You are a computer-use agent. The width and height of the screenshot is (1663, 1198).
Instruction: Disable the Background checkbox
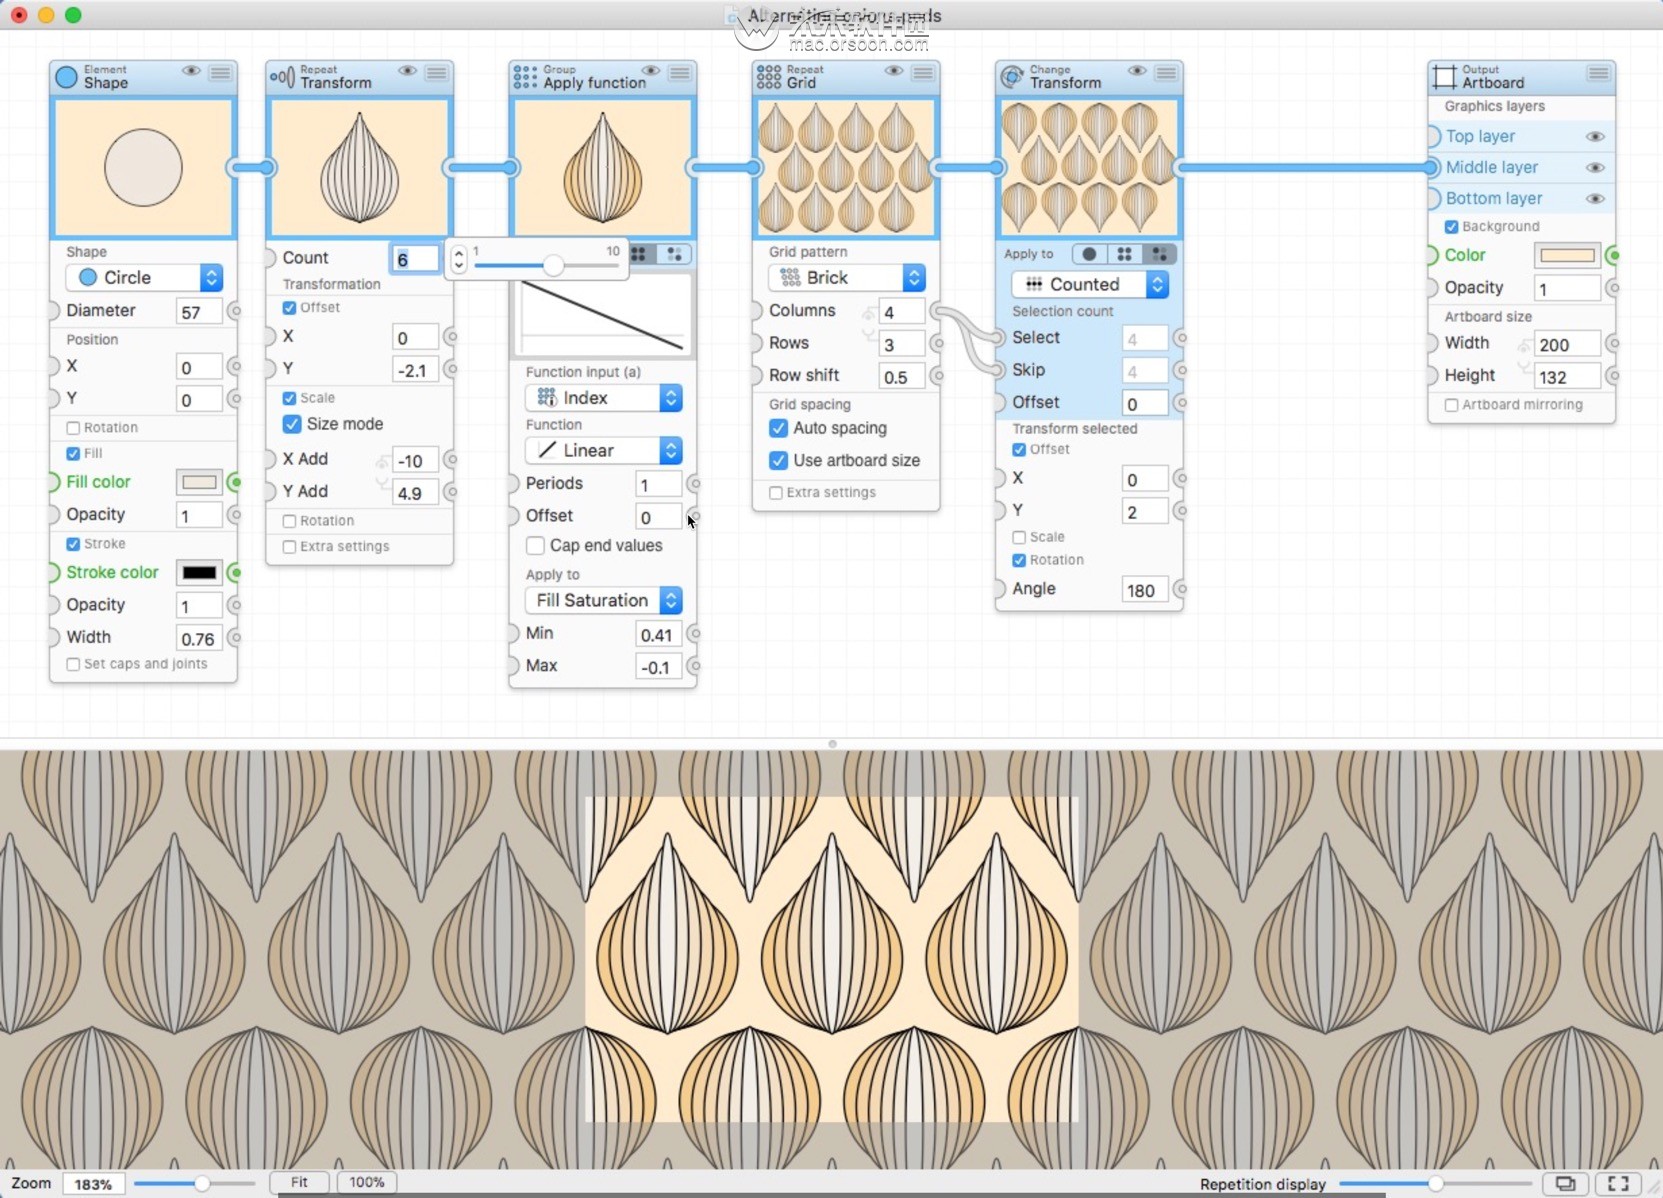tap(1451, 227)
